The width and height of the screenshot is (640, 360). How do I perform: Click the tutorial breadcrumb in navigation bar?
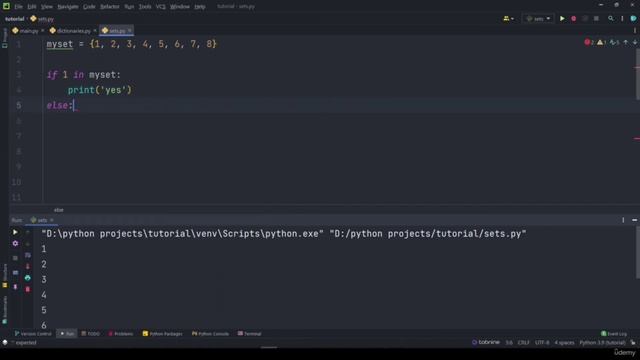click(x=15, y=19)
